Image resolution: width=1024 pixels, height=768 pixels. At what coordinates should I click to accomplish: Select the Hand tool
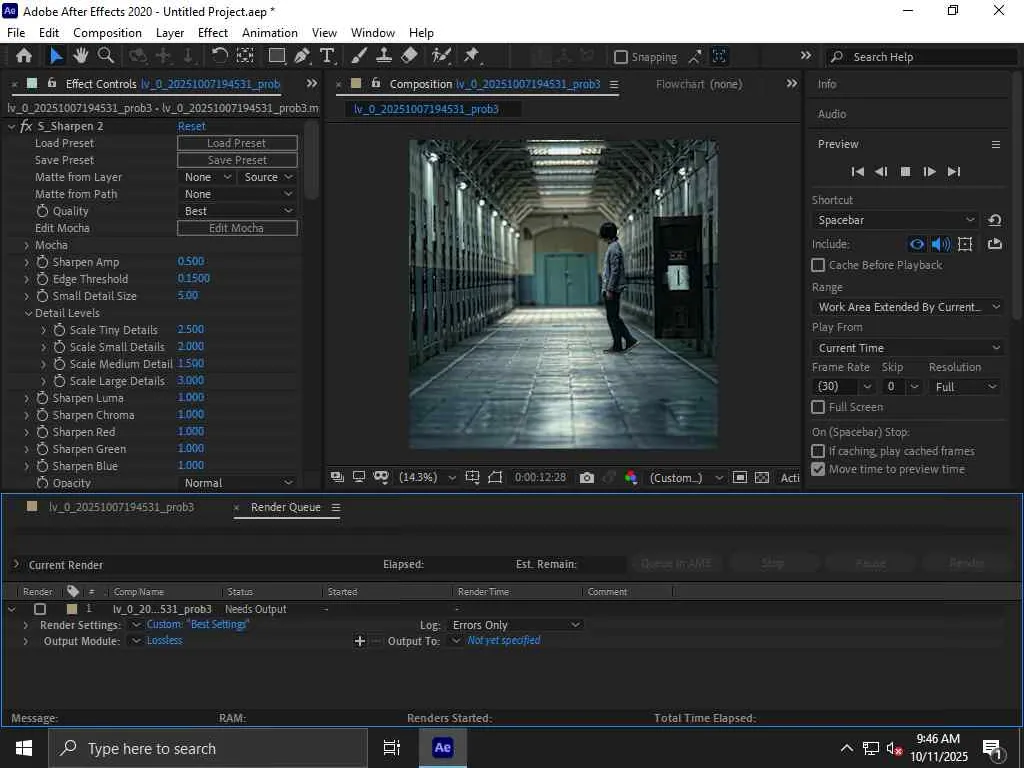tap(81, 56)
